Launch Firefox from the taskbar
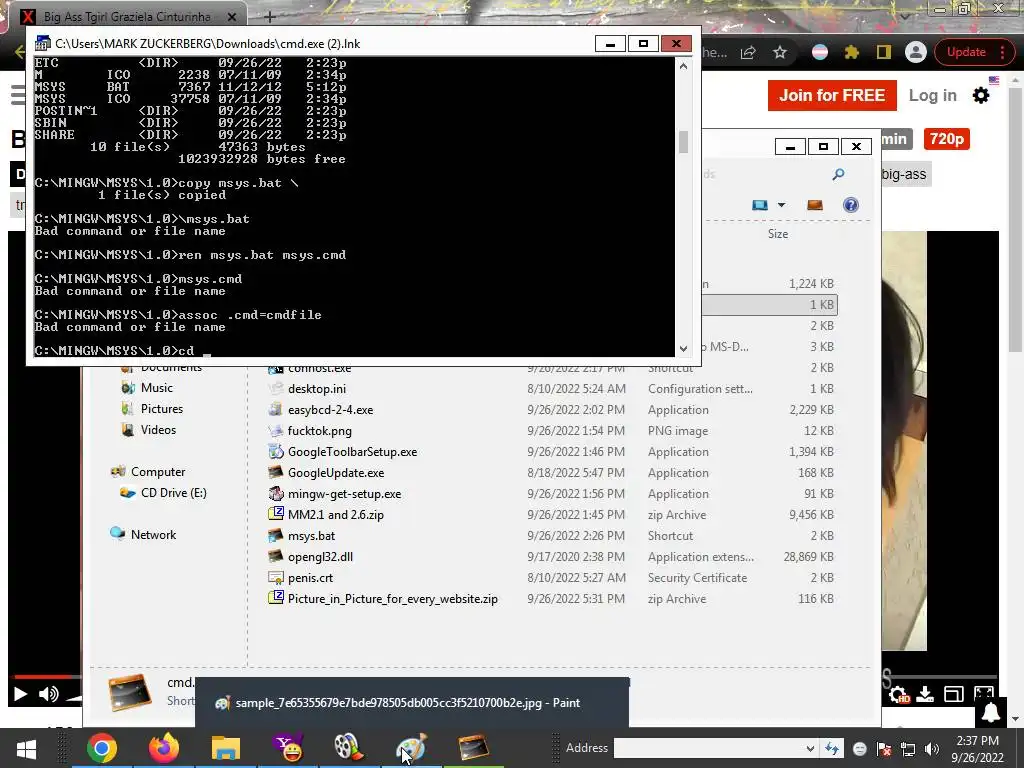The image size is (1024, 768). coord(164,748)
